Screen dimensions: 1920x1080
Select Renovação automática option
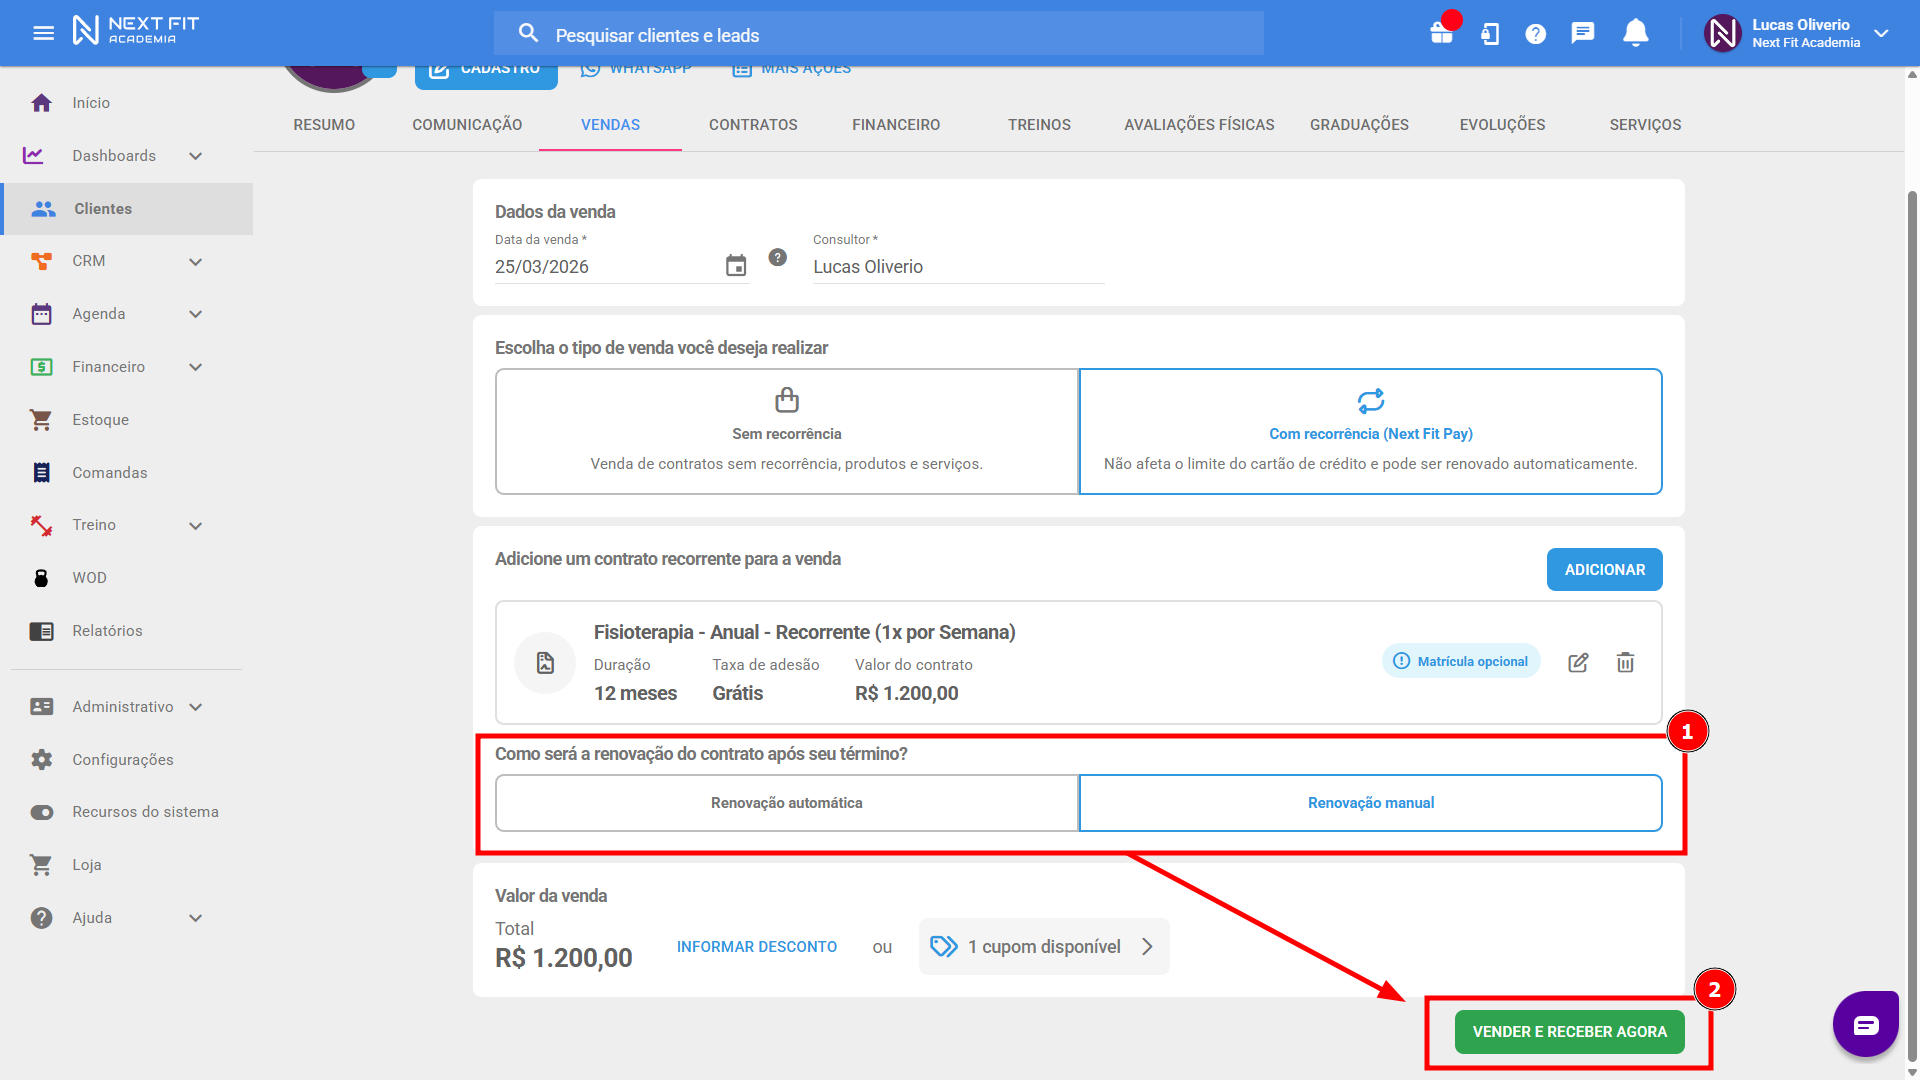point(786,803)
